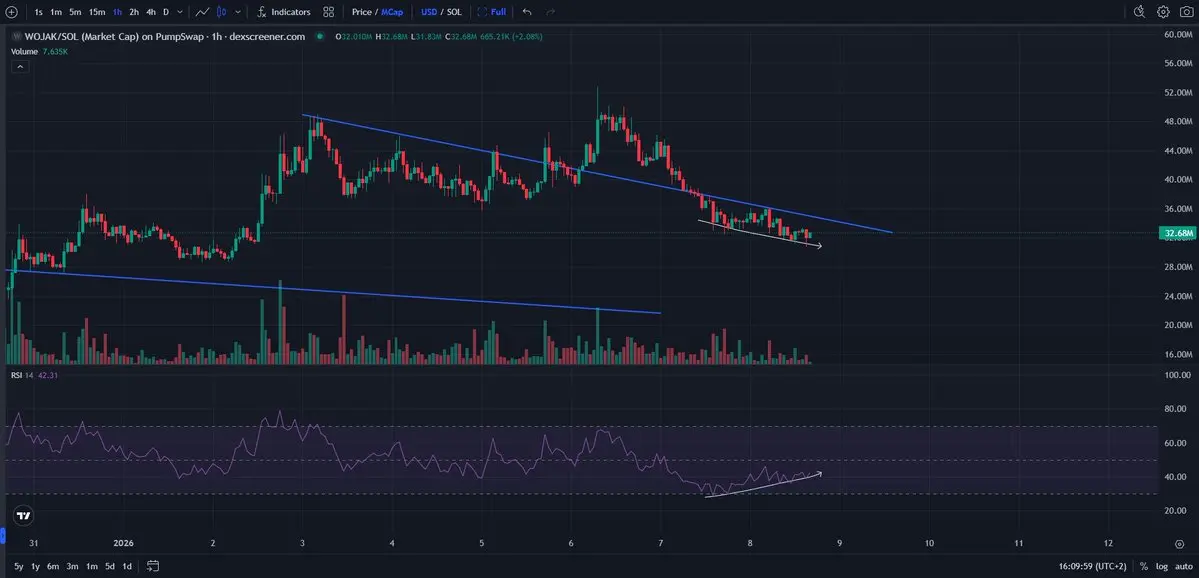Select the 1y date range
Viewport: 1199px width, 578px height.
click(x=35, y=567)
